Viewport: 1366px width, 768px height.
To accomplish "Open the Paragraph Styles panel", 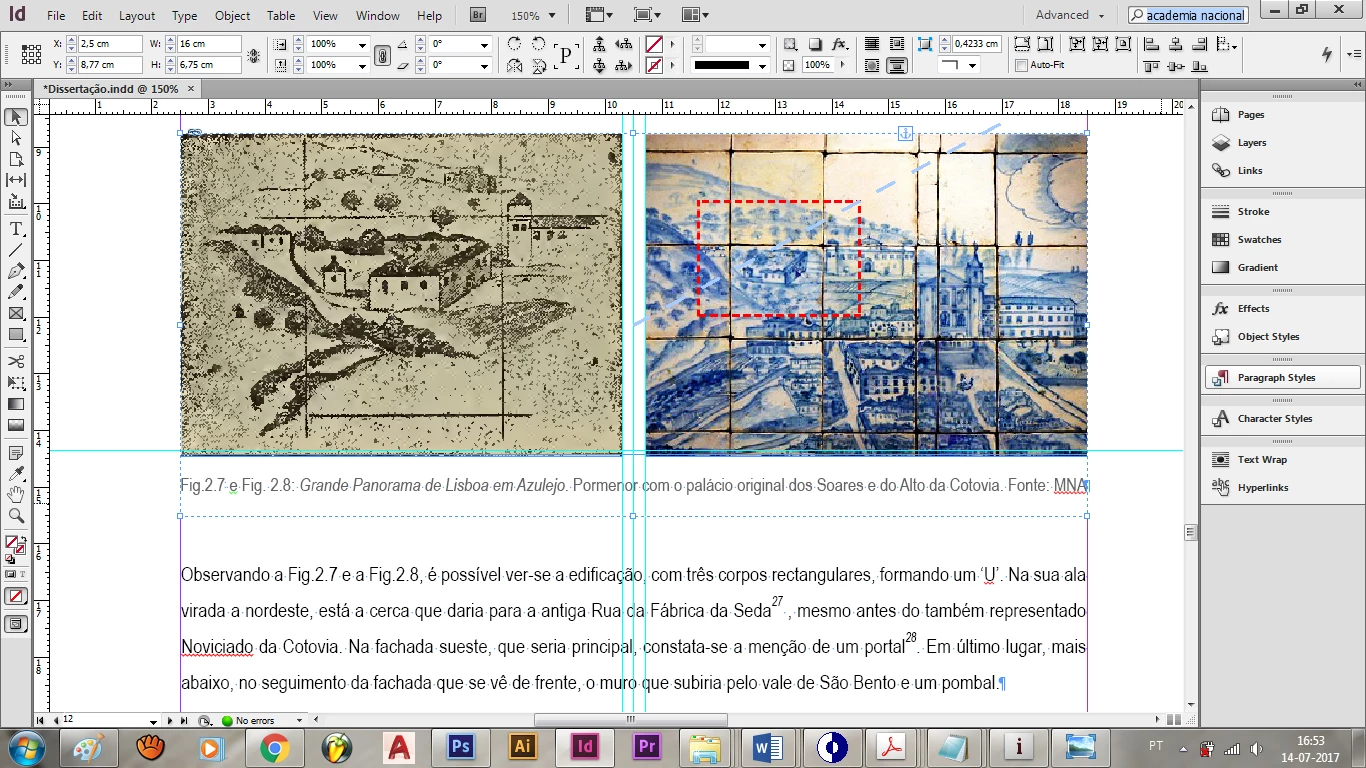I will (x=1282, y=378).
